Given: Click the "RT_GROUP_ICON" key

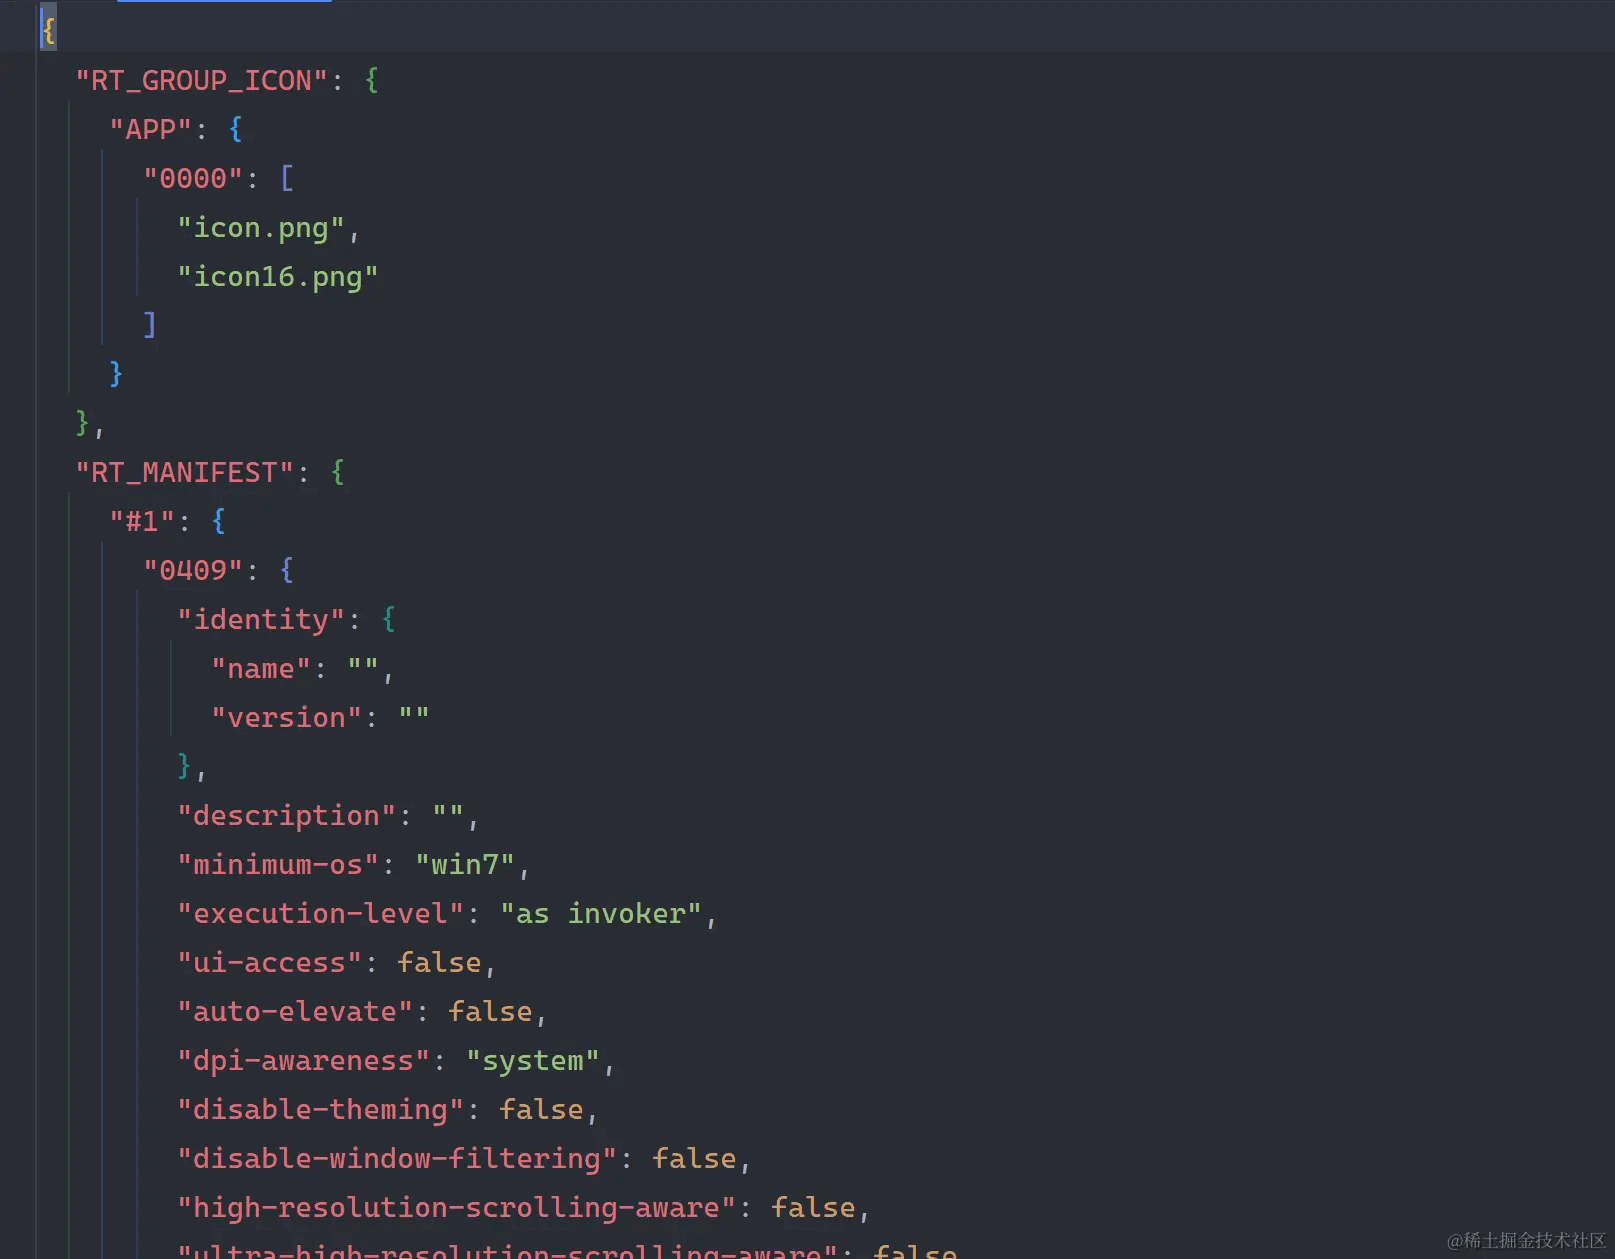Looking at the screenshot, I should pyautogui.click(x=202, y=80).
